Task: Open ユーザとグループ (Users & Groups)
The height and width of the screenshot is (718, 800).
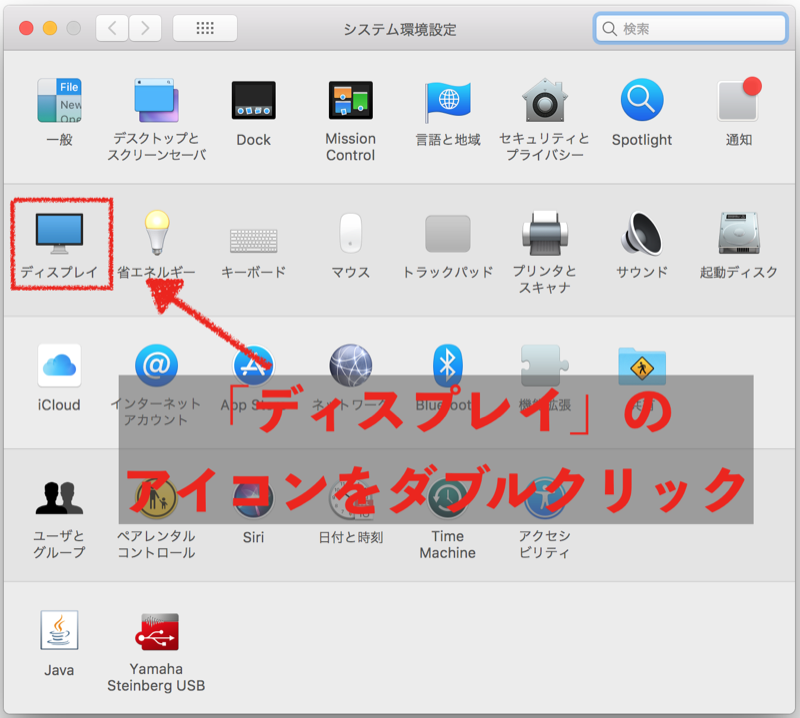Action: 59,498
